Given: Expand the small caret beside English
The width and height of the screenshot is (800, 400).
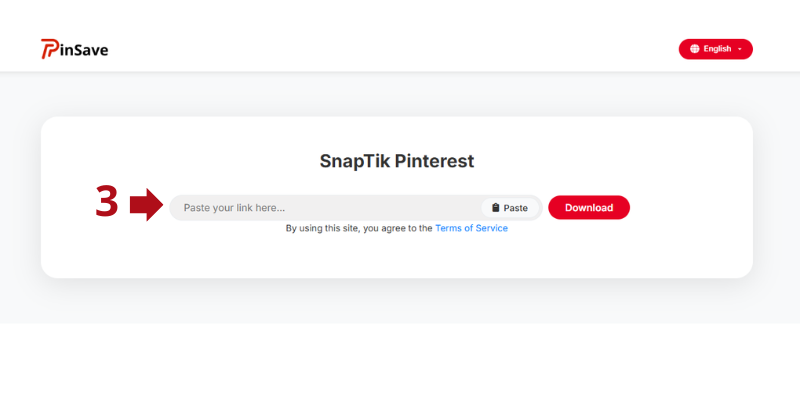Looking at the screenshot, I should tap(740, 49).
